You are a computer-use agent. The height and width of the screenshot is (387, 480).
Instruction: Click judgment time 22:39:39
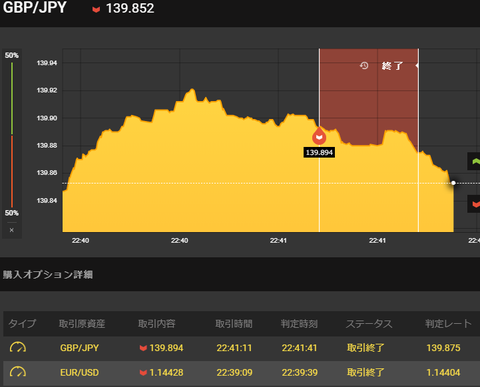click(x=299, y=372)
